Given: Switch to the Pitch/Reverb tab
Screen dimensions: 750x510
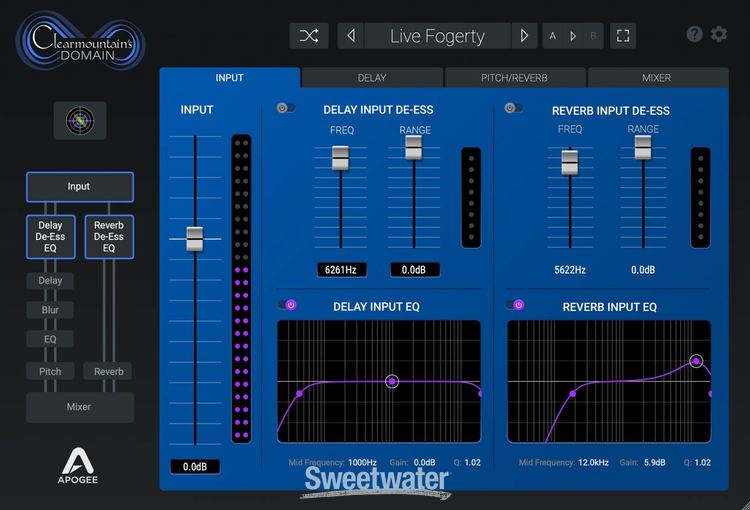Looking at the screenshot, I should [515, 77].
